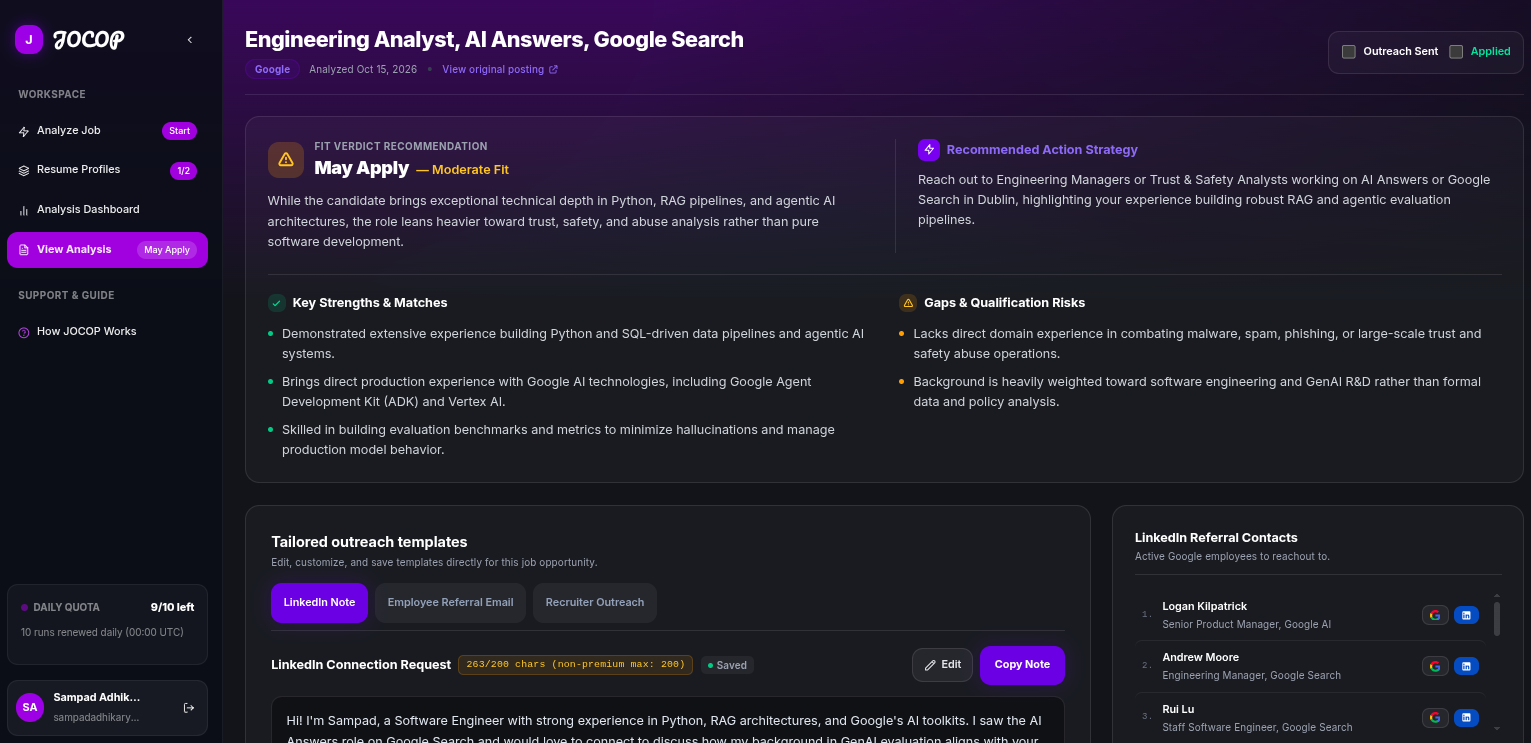Viewport: 1531px width, 743px height.
Task: Click the JOCOP logo icon
Action: tap(29, 40)
